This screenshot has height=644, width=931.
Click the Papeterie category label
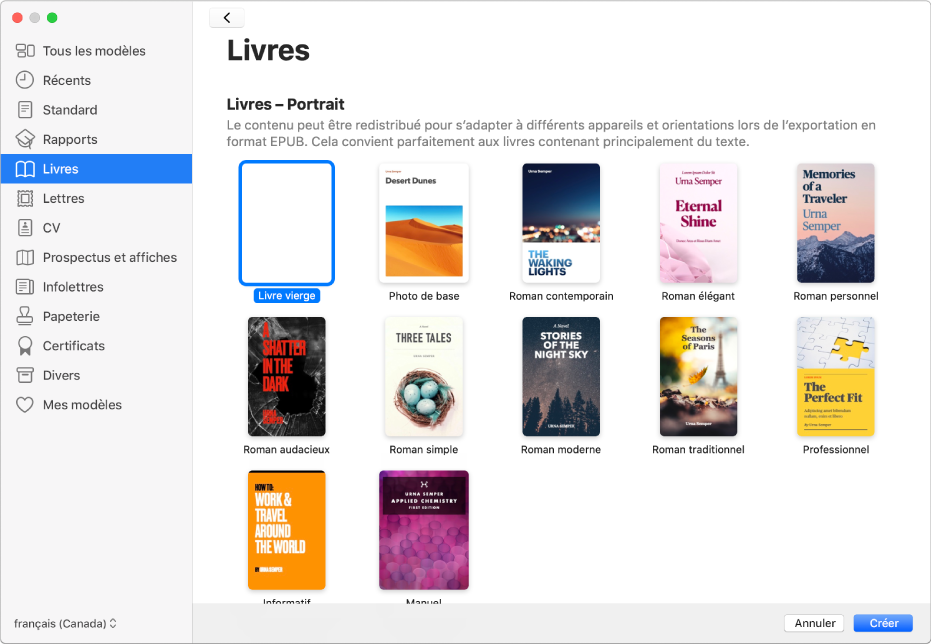pyautogui.click(x=71, y=316)
